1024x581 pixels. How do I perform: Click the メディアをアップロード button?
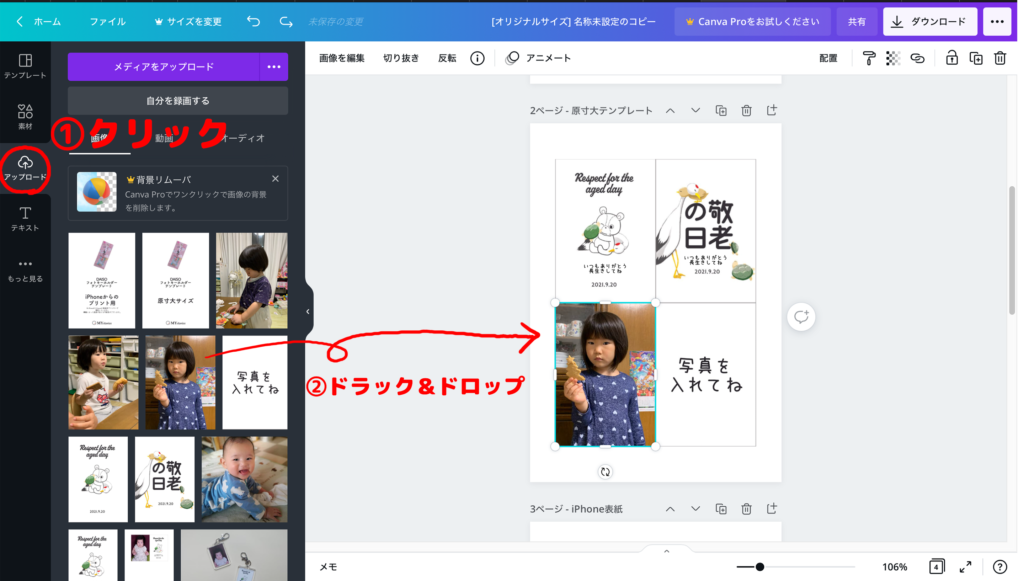[163, 67]
